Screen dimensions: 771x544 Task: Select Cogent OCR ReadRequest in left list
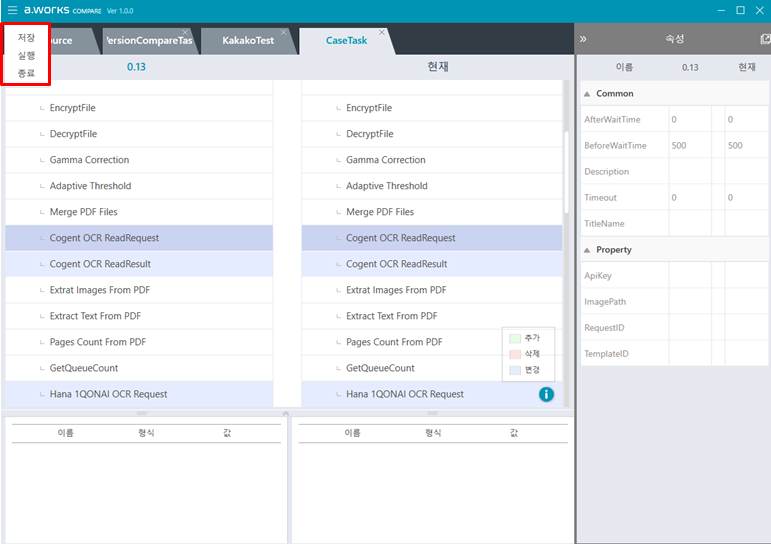click(x=104, y=238)
